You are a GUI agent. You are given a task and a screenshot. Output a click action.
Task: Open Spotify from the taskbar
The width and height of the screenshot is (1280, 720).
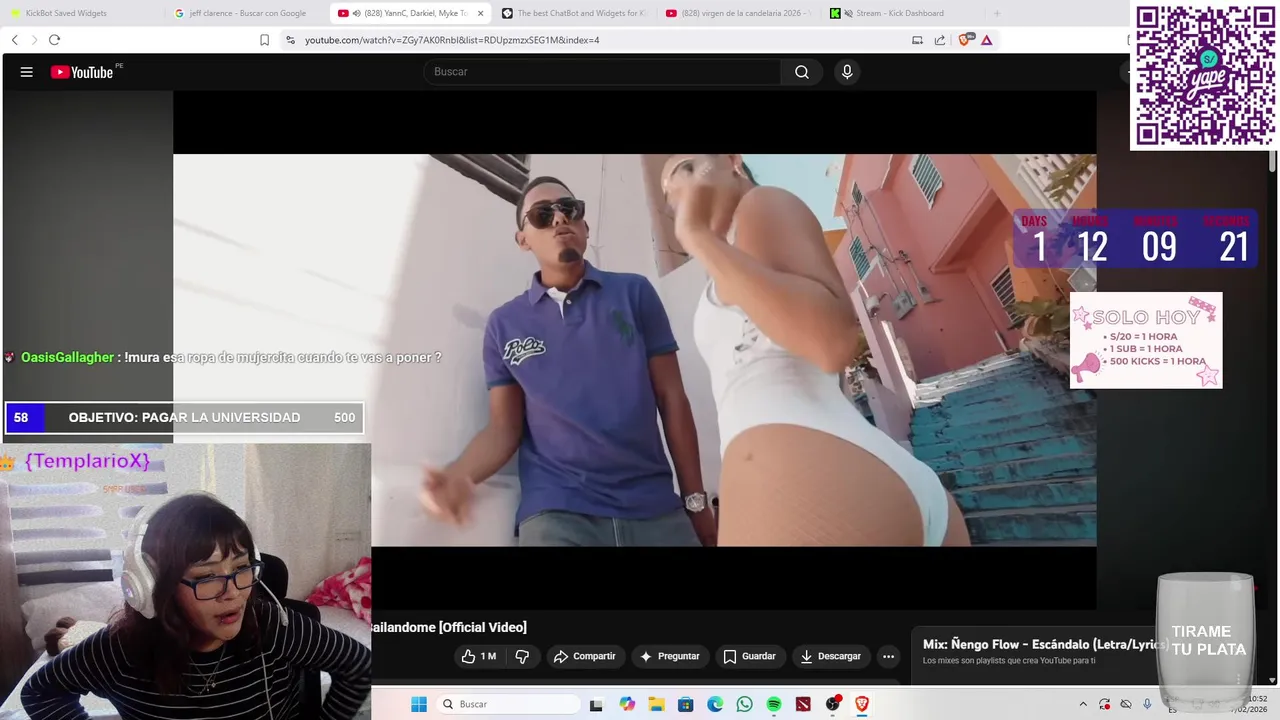(774, 704)
